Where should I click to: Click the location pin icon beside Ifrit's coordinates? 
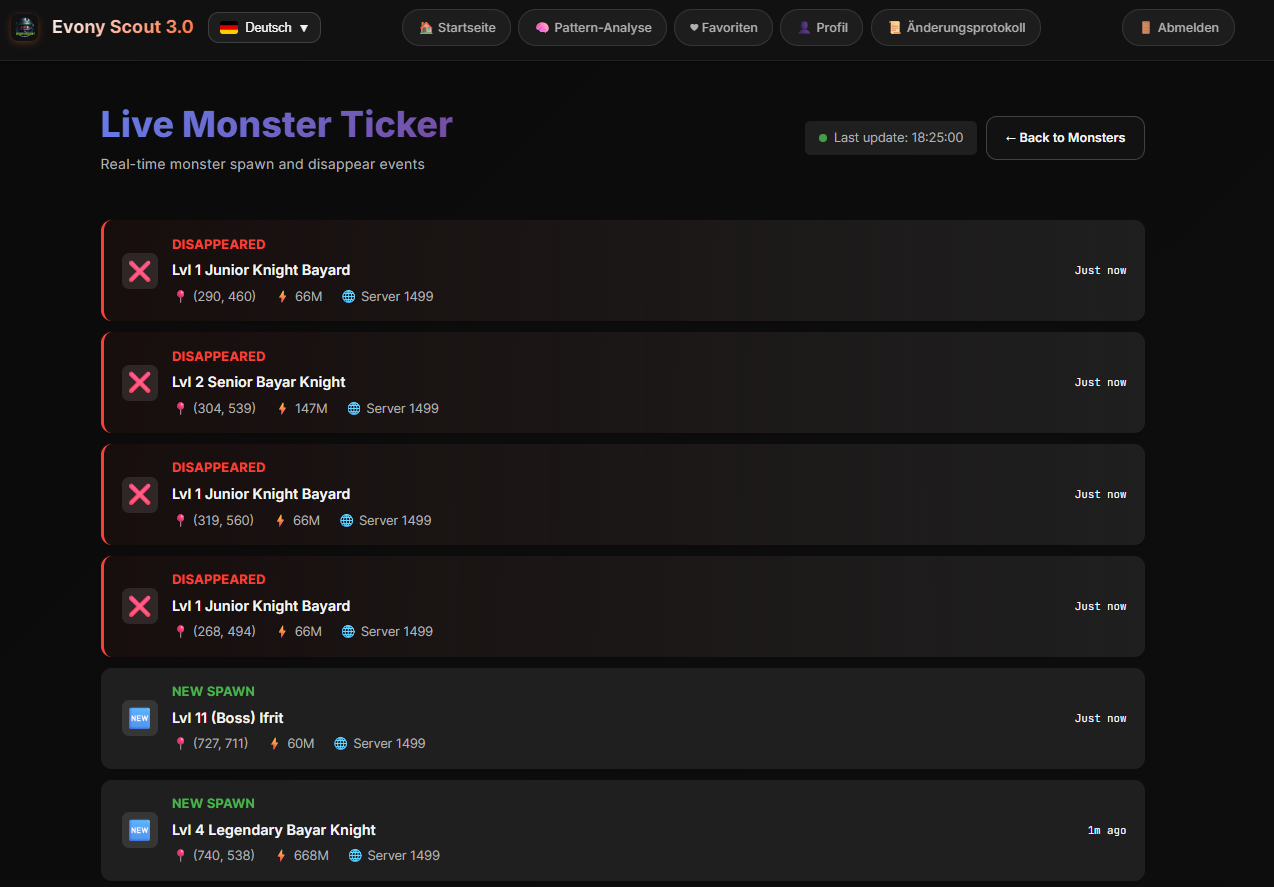click(x=180, y=743)
